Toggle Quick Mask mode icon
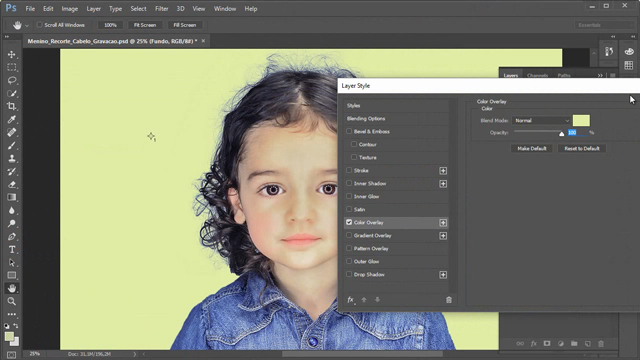Screen dimensions: 640x360 pos(11,355)
